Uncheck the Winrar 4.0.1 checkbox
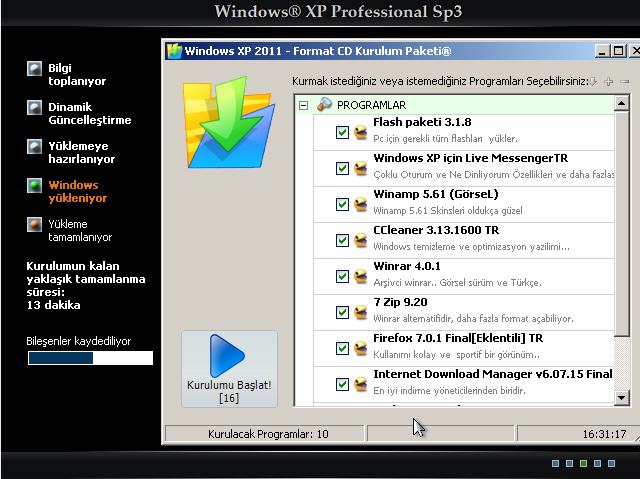This screenshot has width=640, height=479. [x=342, y=276]
